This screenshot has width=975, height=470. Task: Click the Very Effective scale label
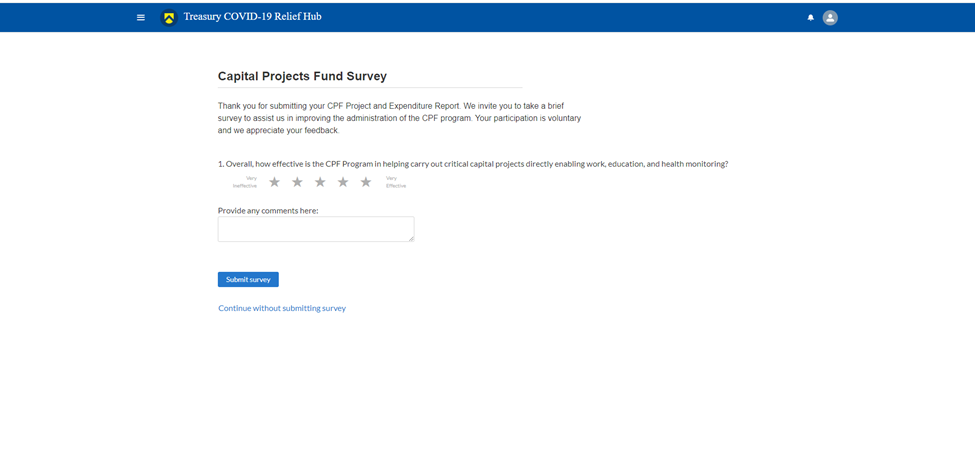pos(396,182)
